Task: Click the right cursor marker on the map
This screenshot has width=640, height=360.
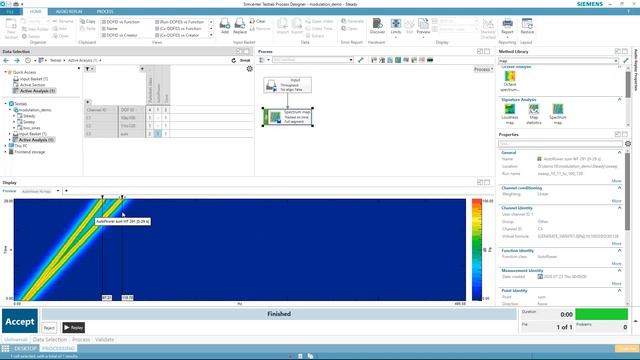Action: 122,198
